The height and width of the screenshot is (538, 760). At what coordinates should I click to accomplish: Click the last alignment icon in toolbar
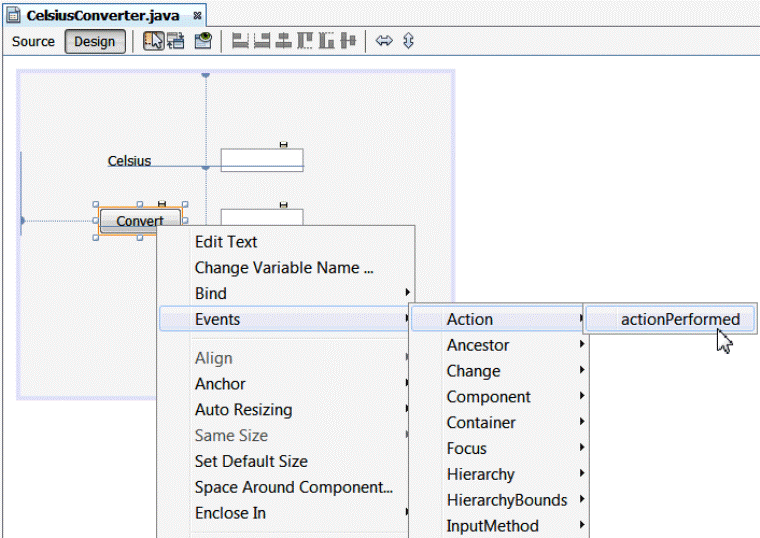pyautogui.click(x=348, y=41)
